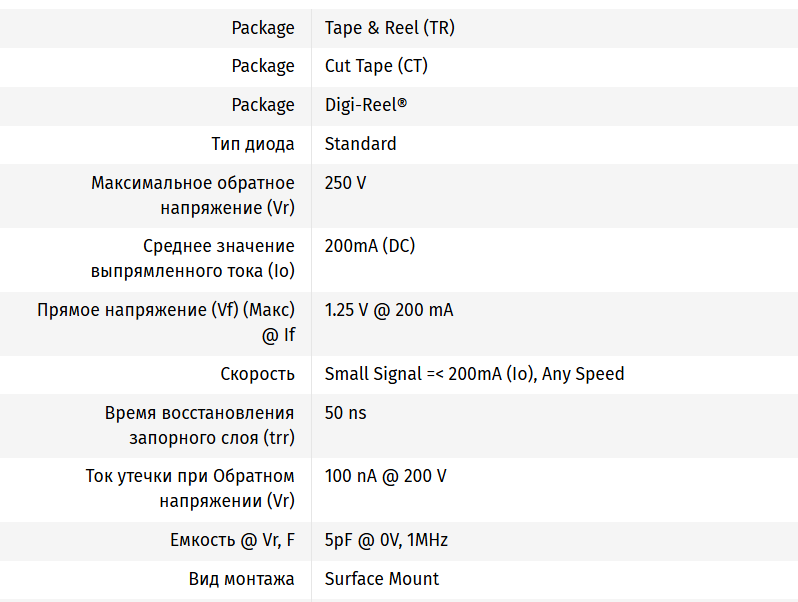Screen dimensions: 798x602
Task: Select the "5pF @ 0V, 1MHz" value
Action: [x=386, y=540]
